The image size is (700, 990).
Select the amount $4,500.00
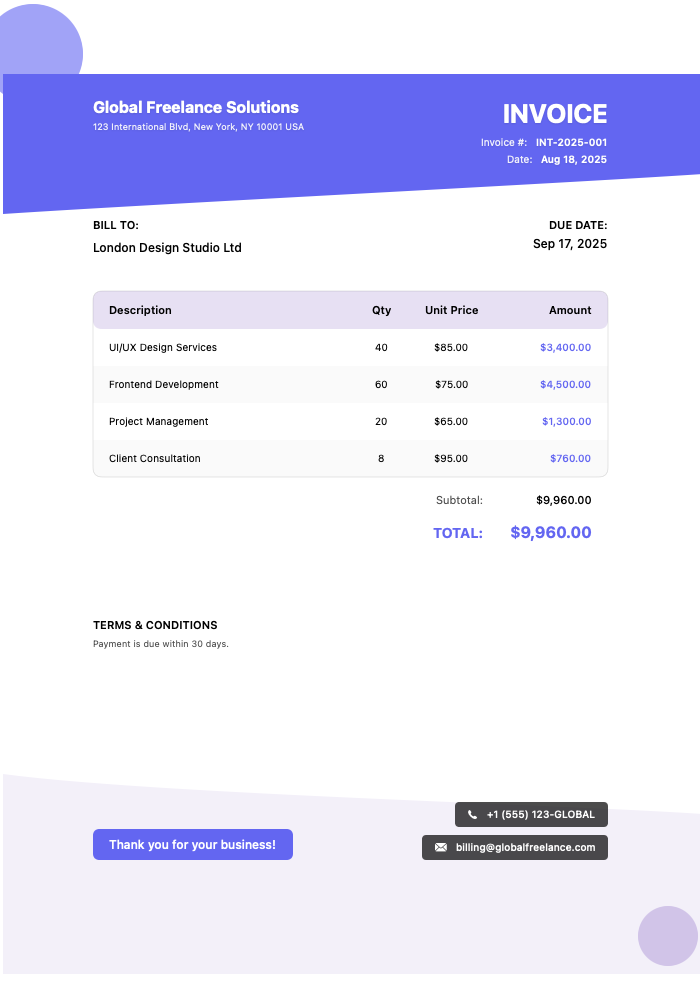coord(566,385)
